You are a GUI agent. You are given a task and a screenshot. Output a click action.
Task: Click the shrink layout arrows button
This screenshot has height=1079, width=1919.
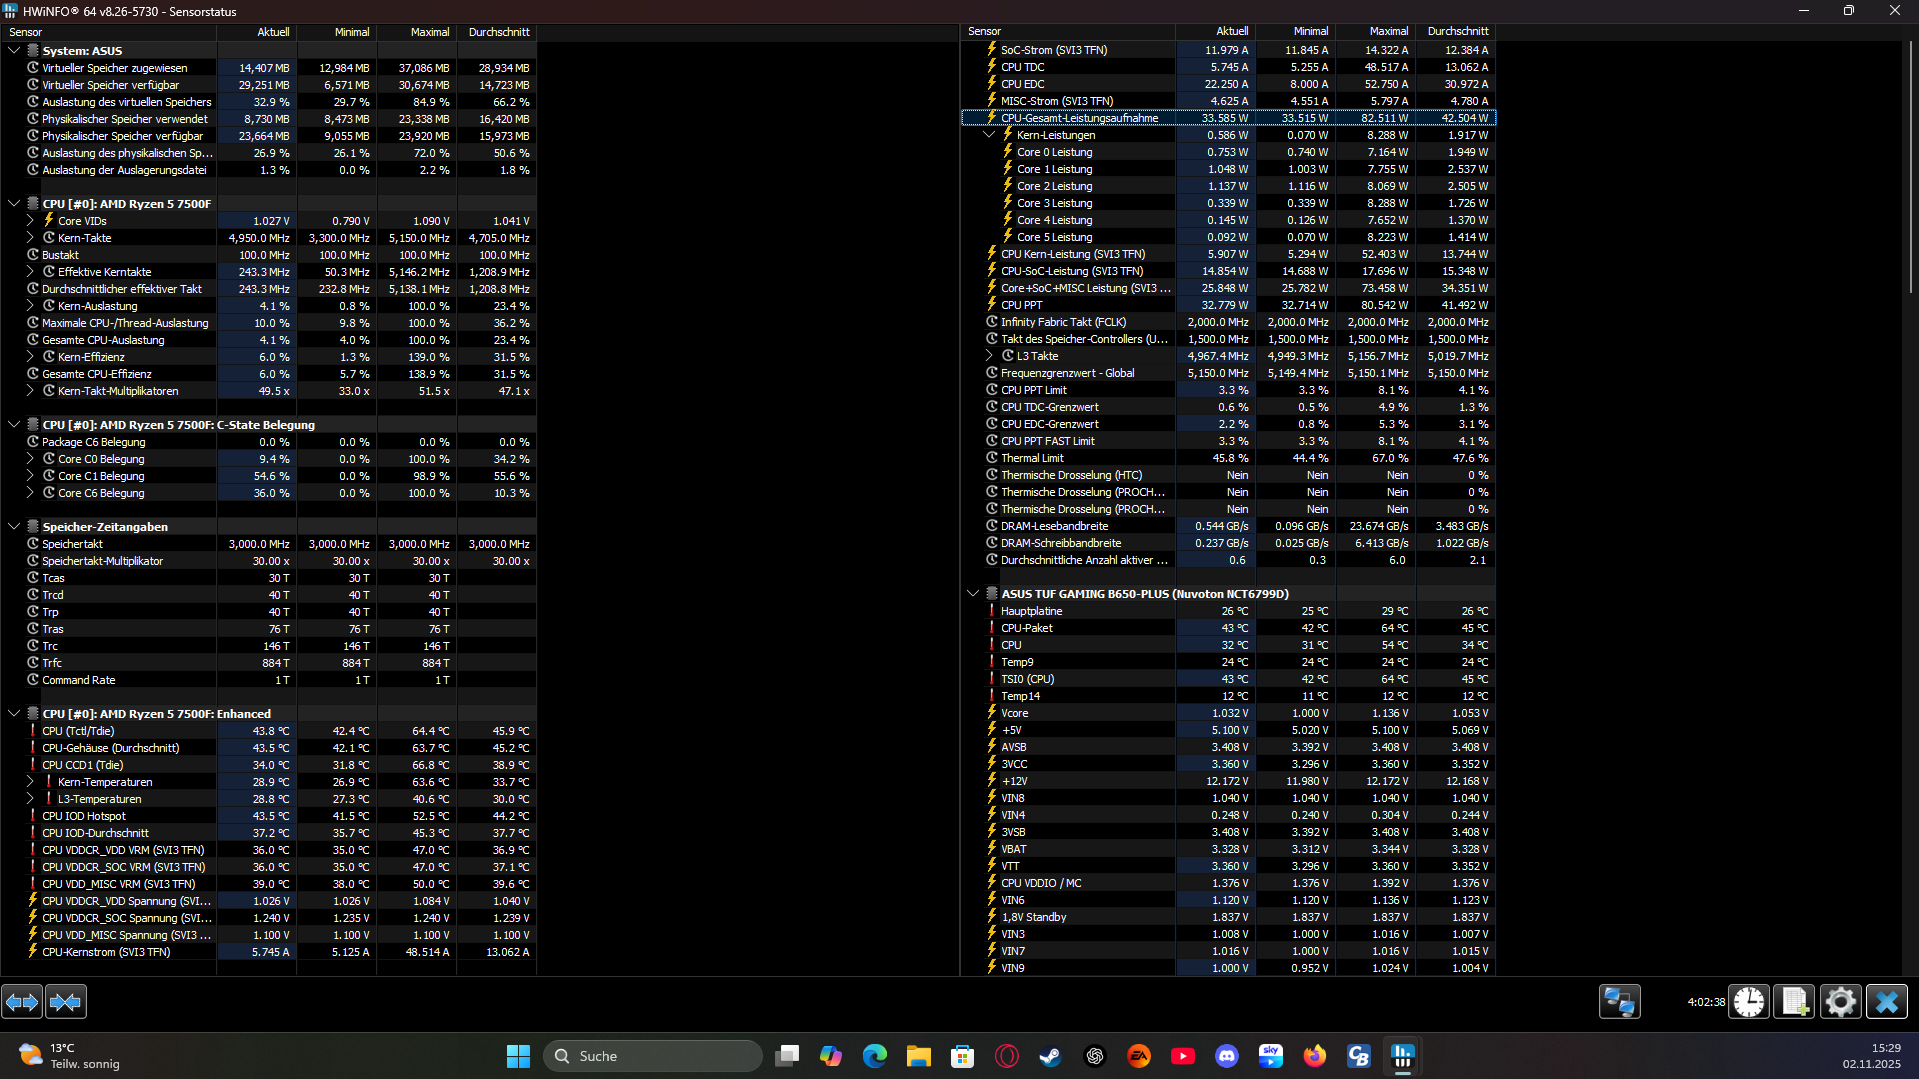click(x=66, y=1001)
